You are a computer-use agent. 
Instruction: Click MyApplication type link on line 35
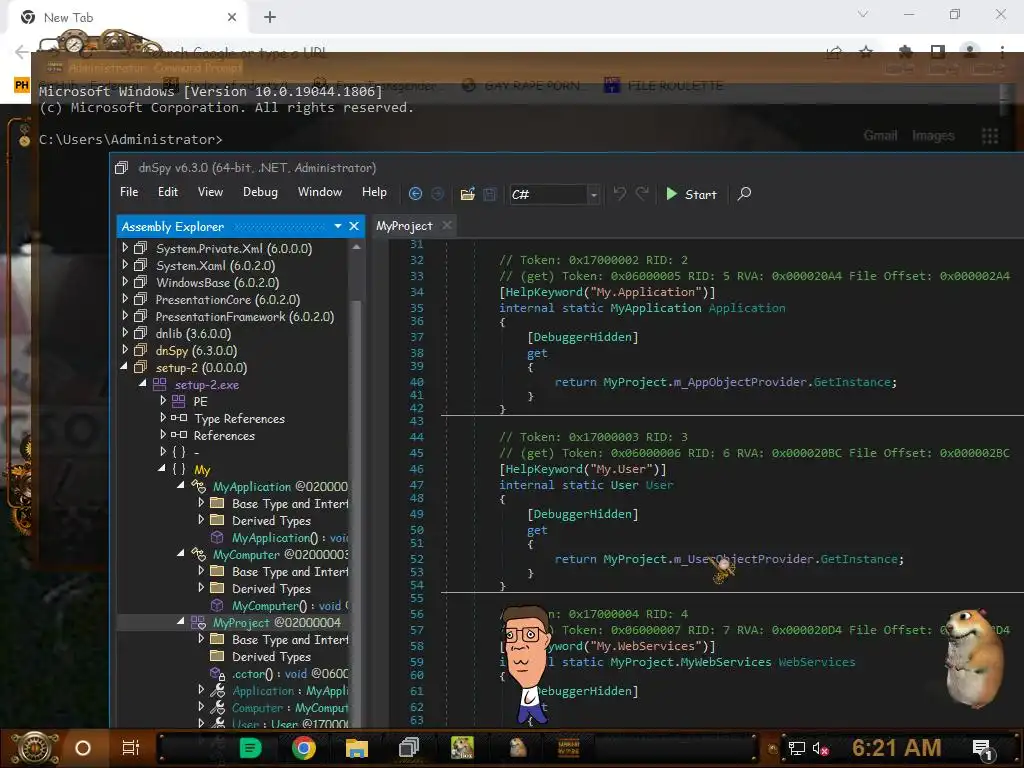pyautogui.click(x=656, y=308)
